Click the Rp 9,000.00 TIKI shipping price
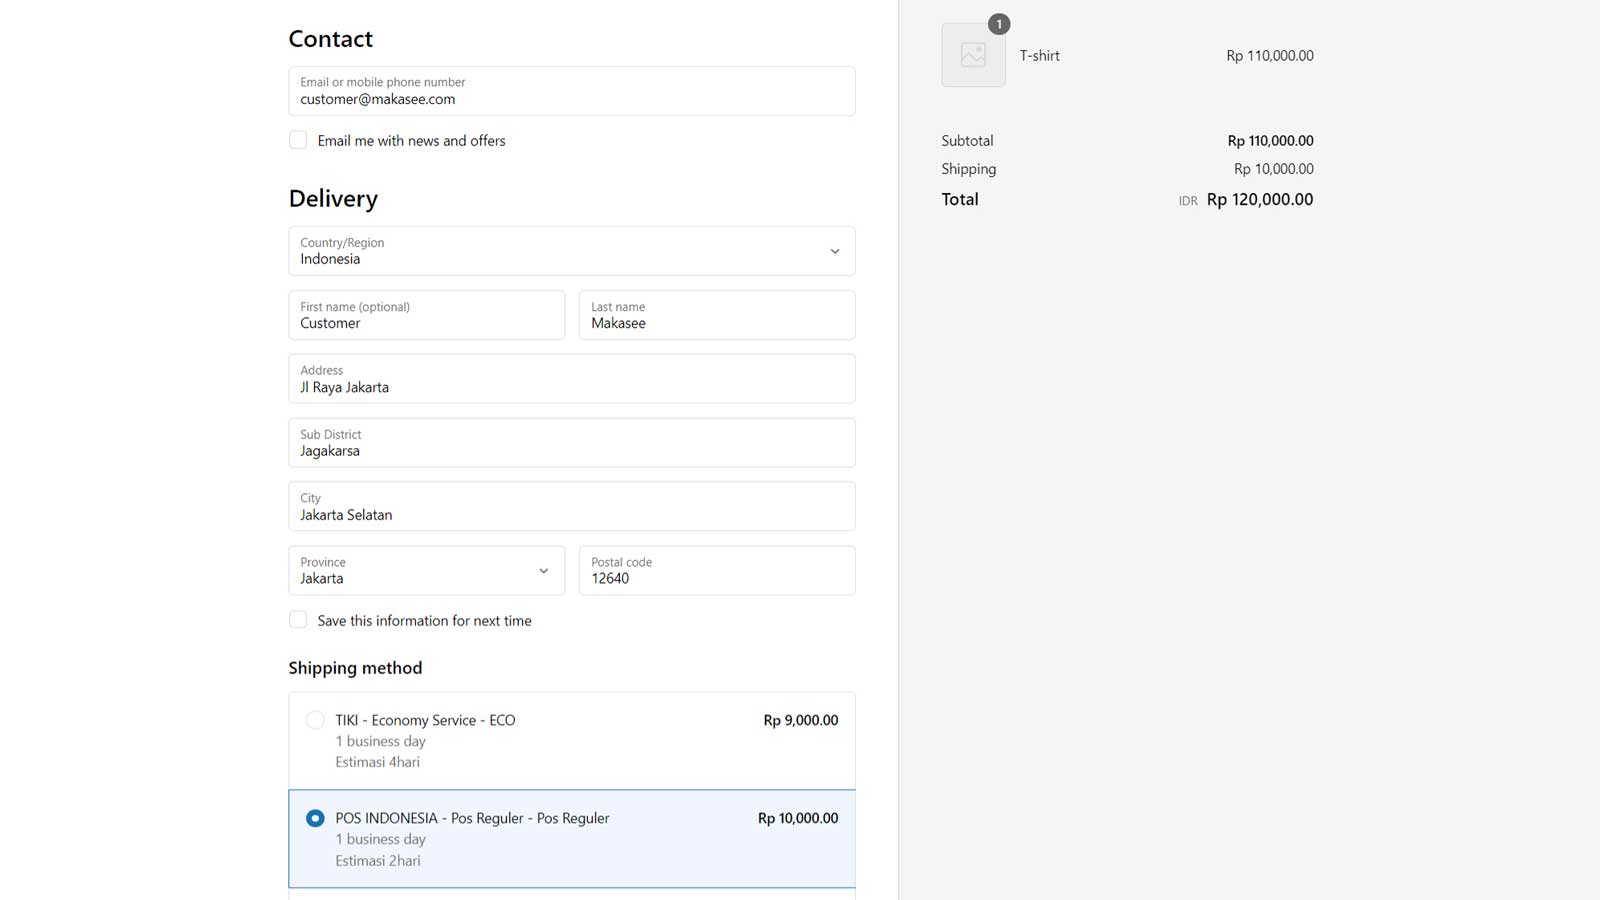The image size is (1600, 900). tap(801, 720)
